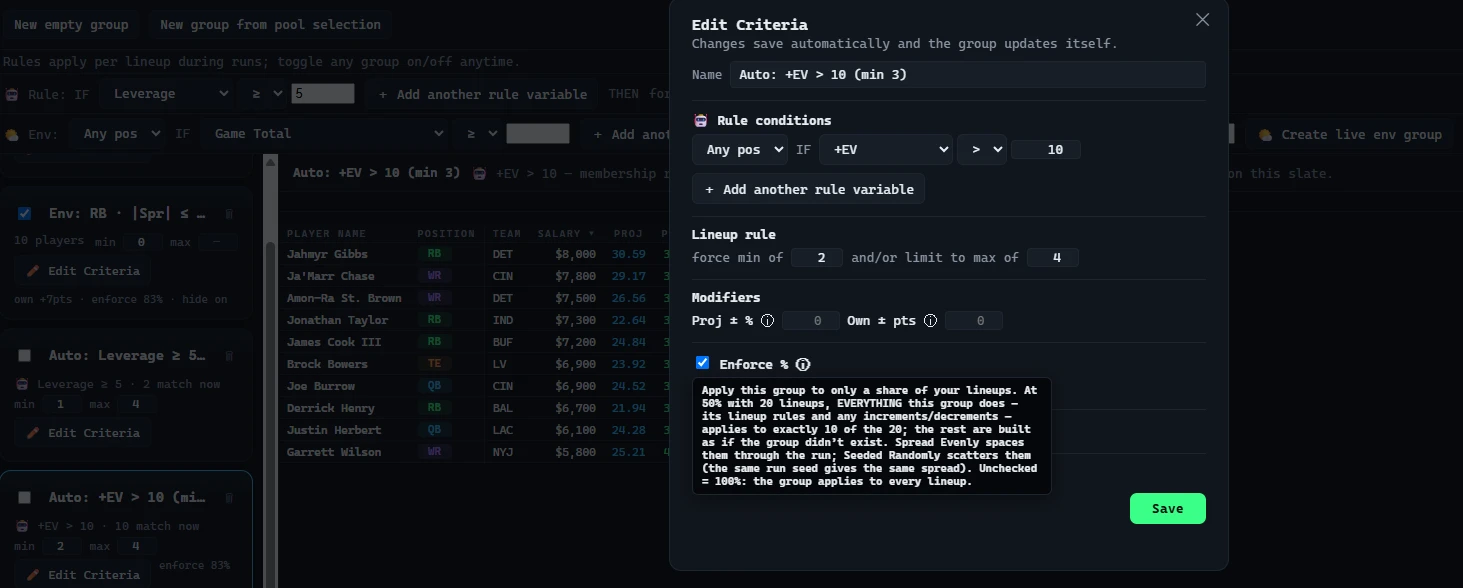
Task: Click the robot icon beside Rule conditions
Action: (701, 121)
